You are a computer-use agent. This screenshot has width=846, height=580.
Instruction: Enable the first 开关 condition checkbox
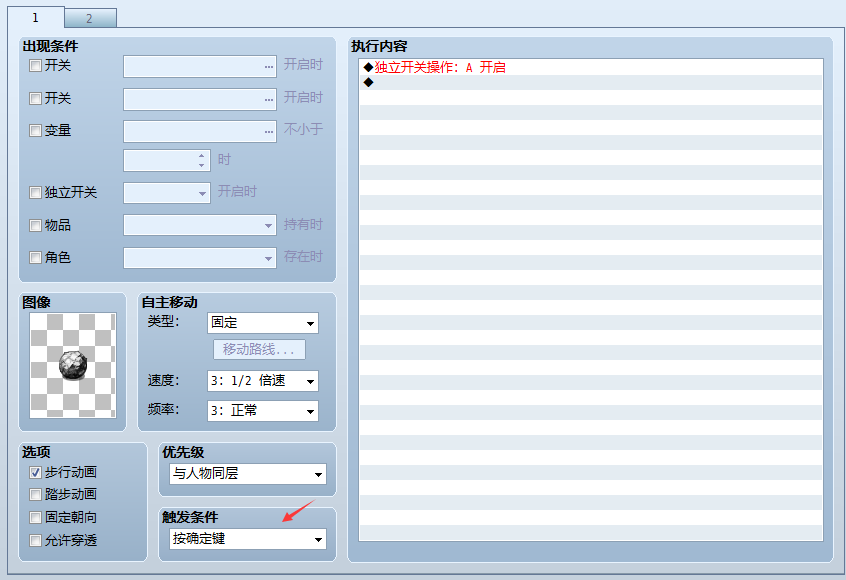35,66
